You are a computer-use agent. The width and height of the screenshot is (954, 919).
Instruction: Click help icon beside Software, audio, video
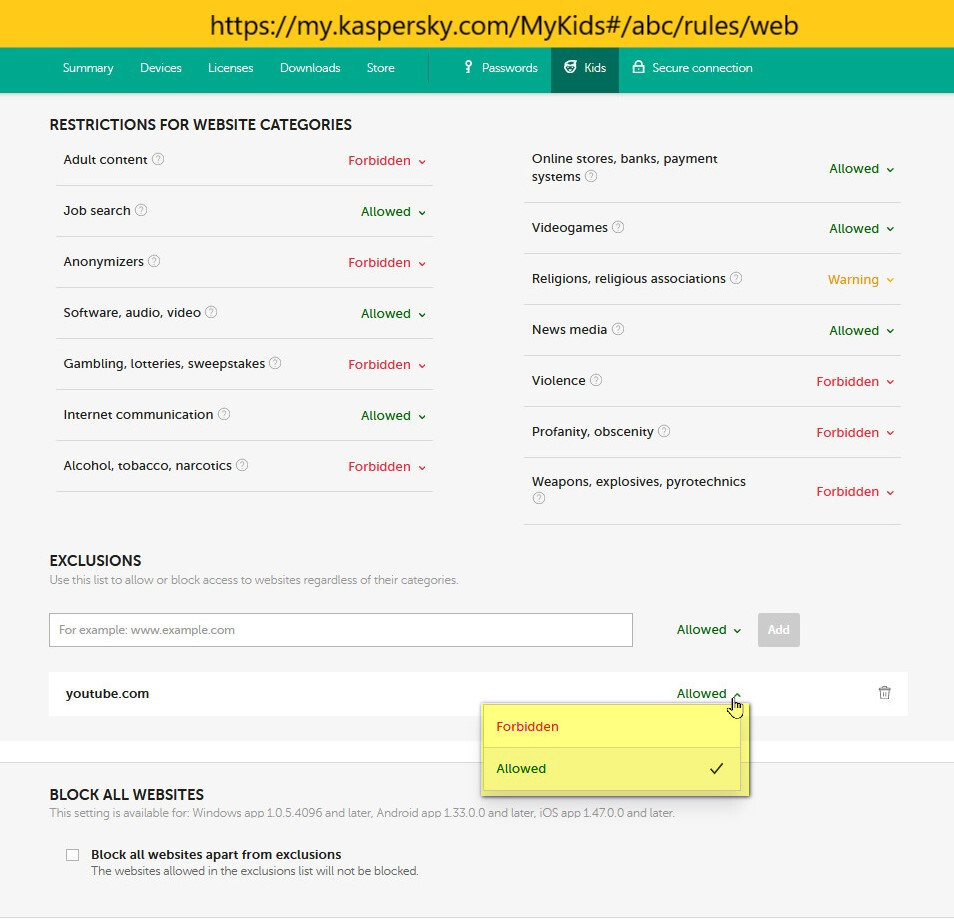pos(211,313)
